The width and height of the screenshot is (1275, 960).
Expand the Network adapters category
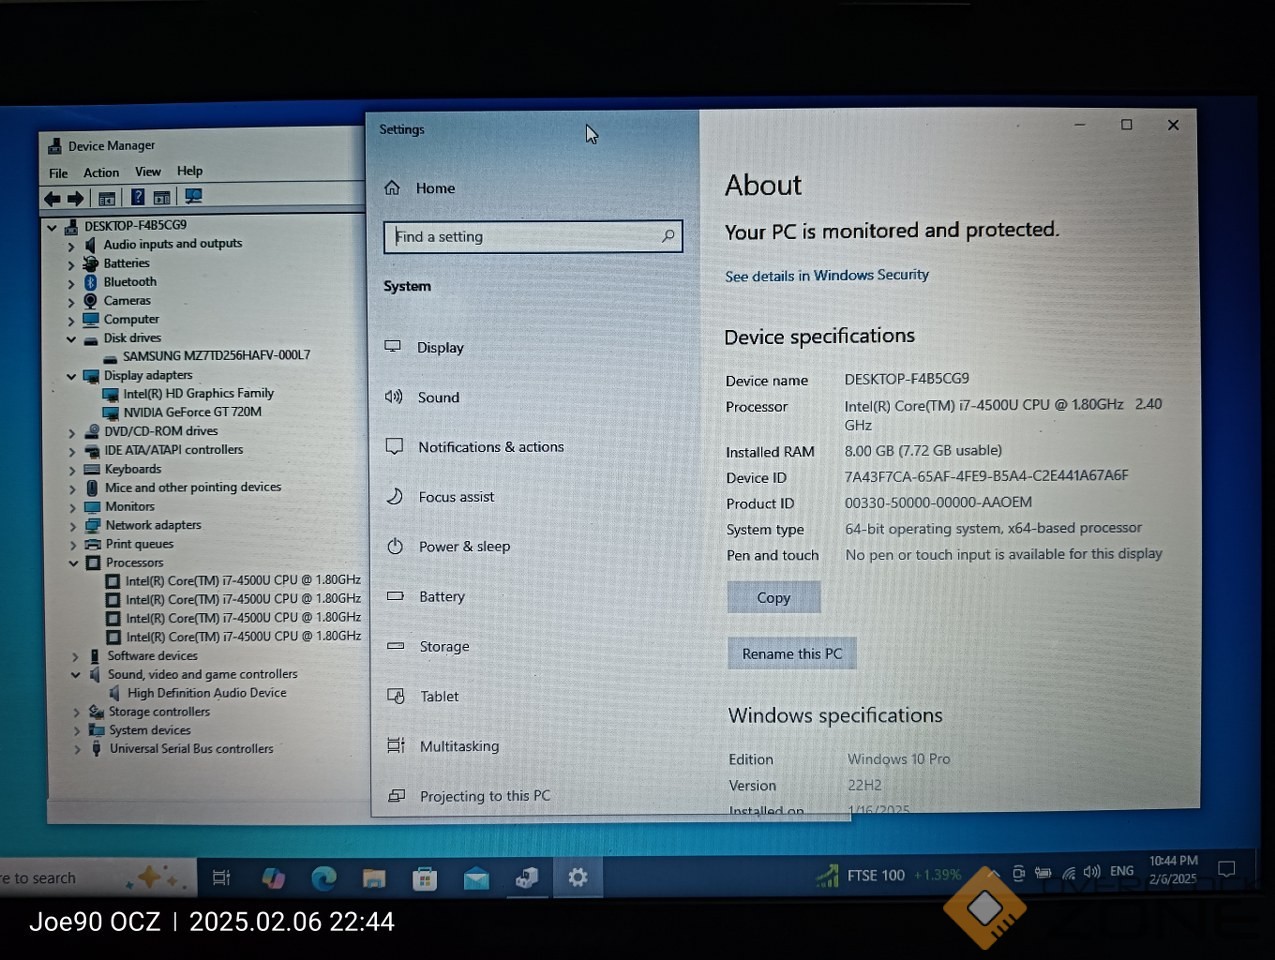click(x=72, y=526)
